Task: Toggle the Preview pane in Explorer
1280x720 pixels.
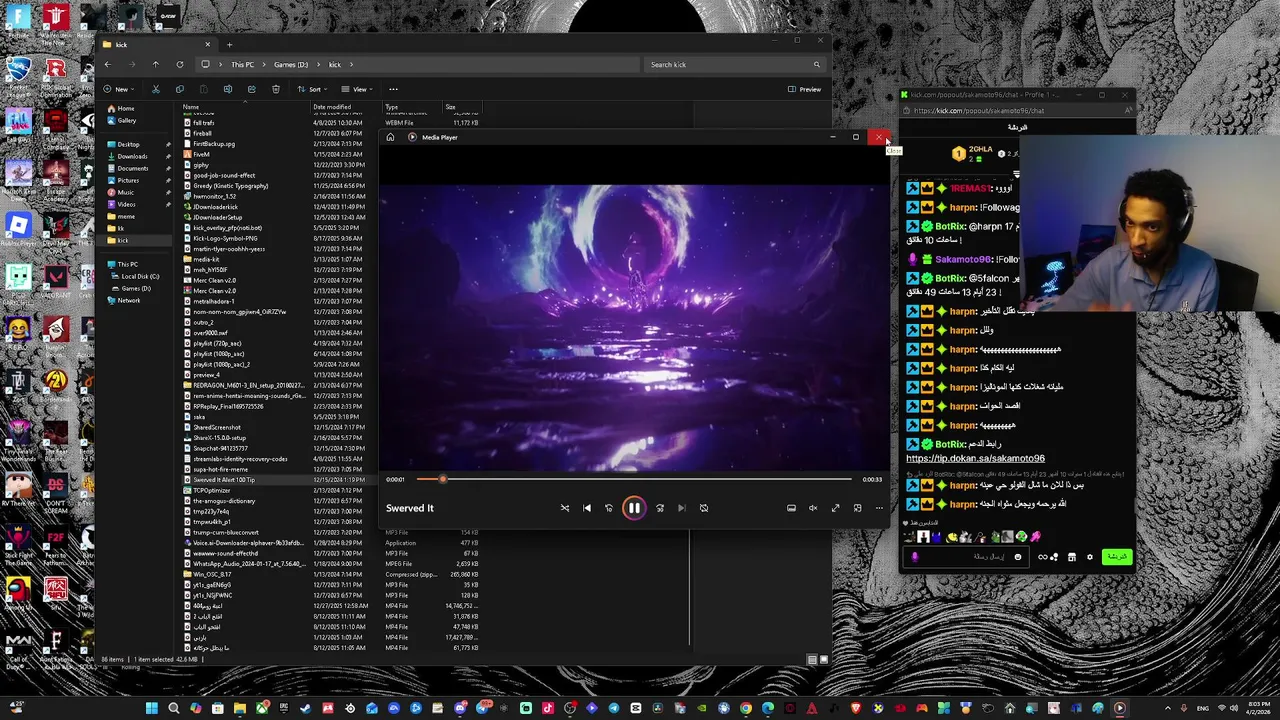Action: click(804, 89)
